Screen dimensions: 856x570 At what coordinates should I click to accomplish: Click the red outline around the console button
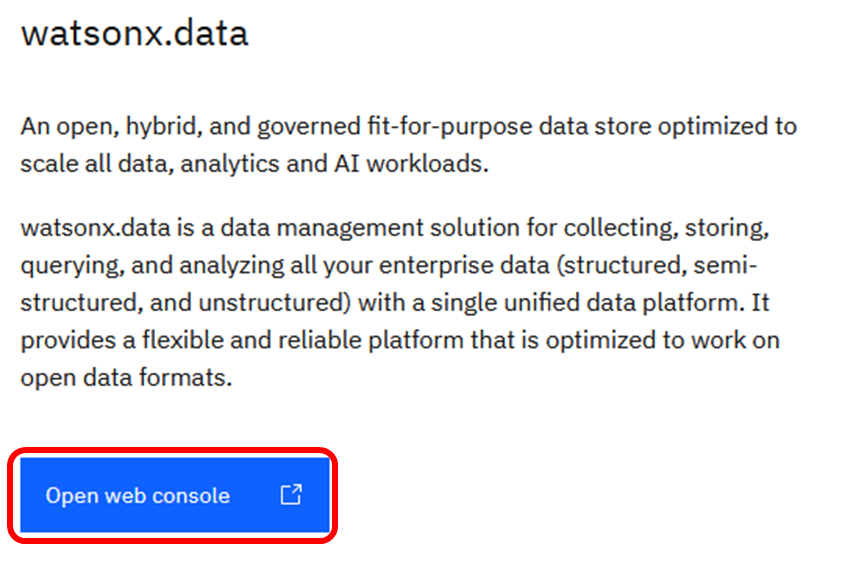[x=174, y=452]
